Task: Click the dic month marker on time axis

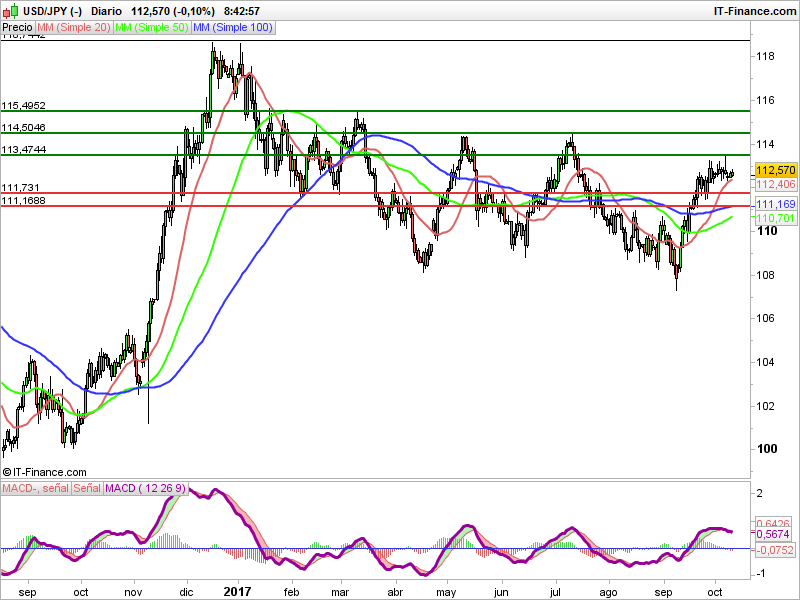Action: [186, 592]
